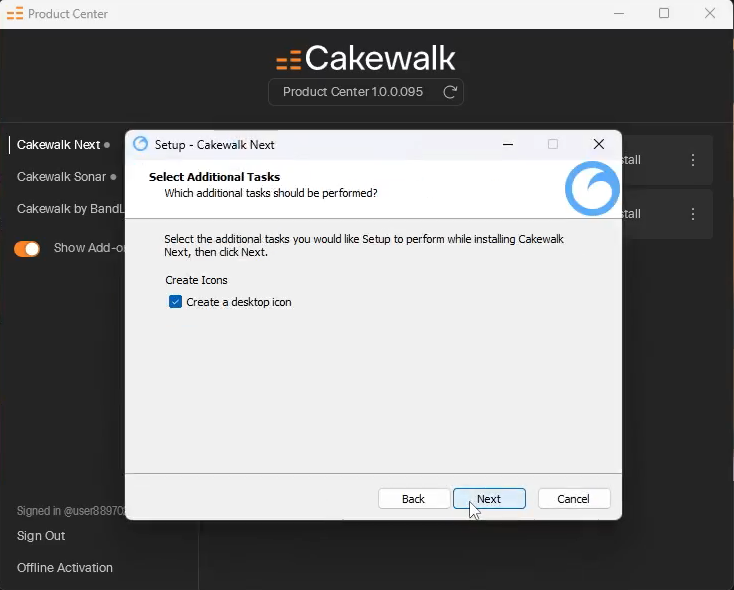Sign Out of the Product Center
Screen dimensions: 734x590
(x=41, y=535)
